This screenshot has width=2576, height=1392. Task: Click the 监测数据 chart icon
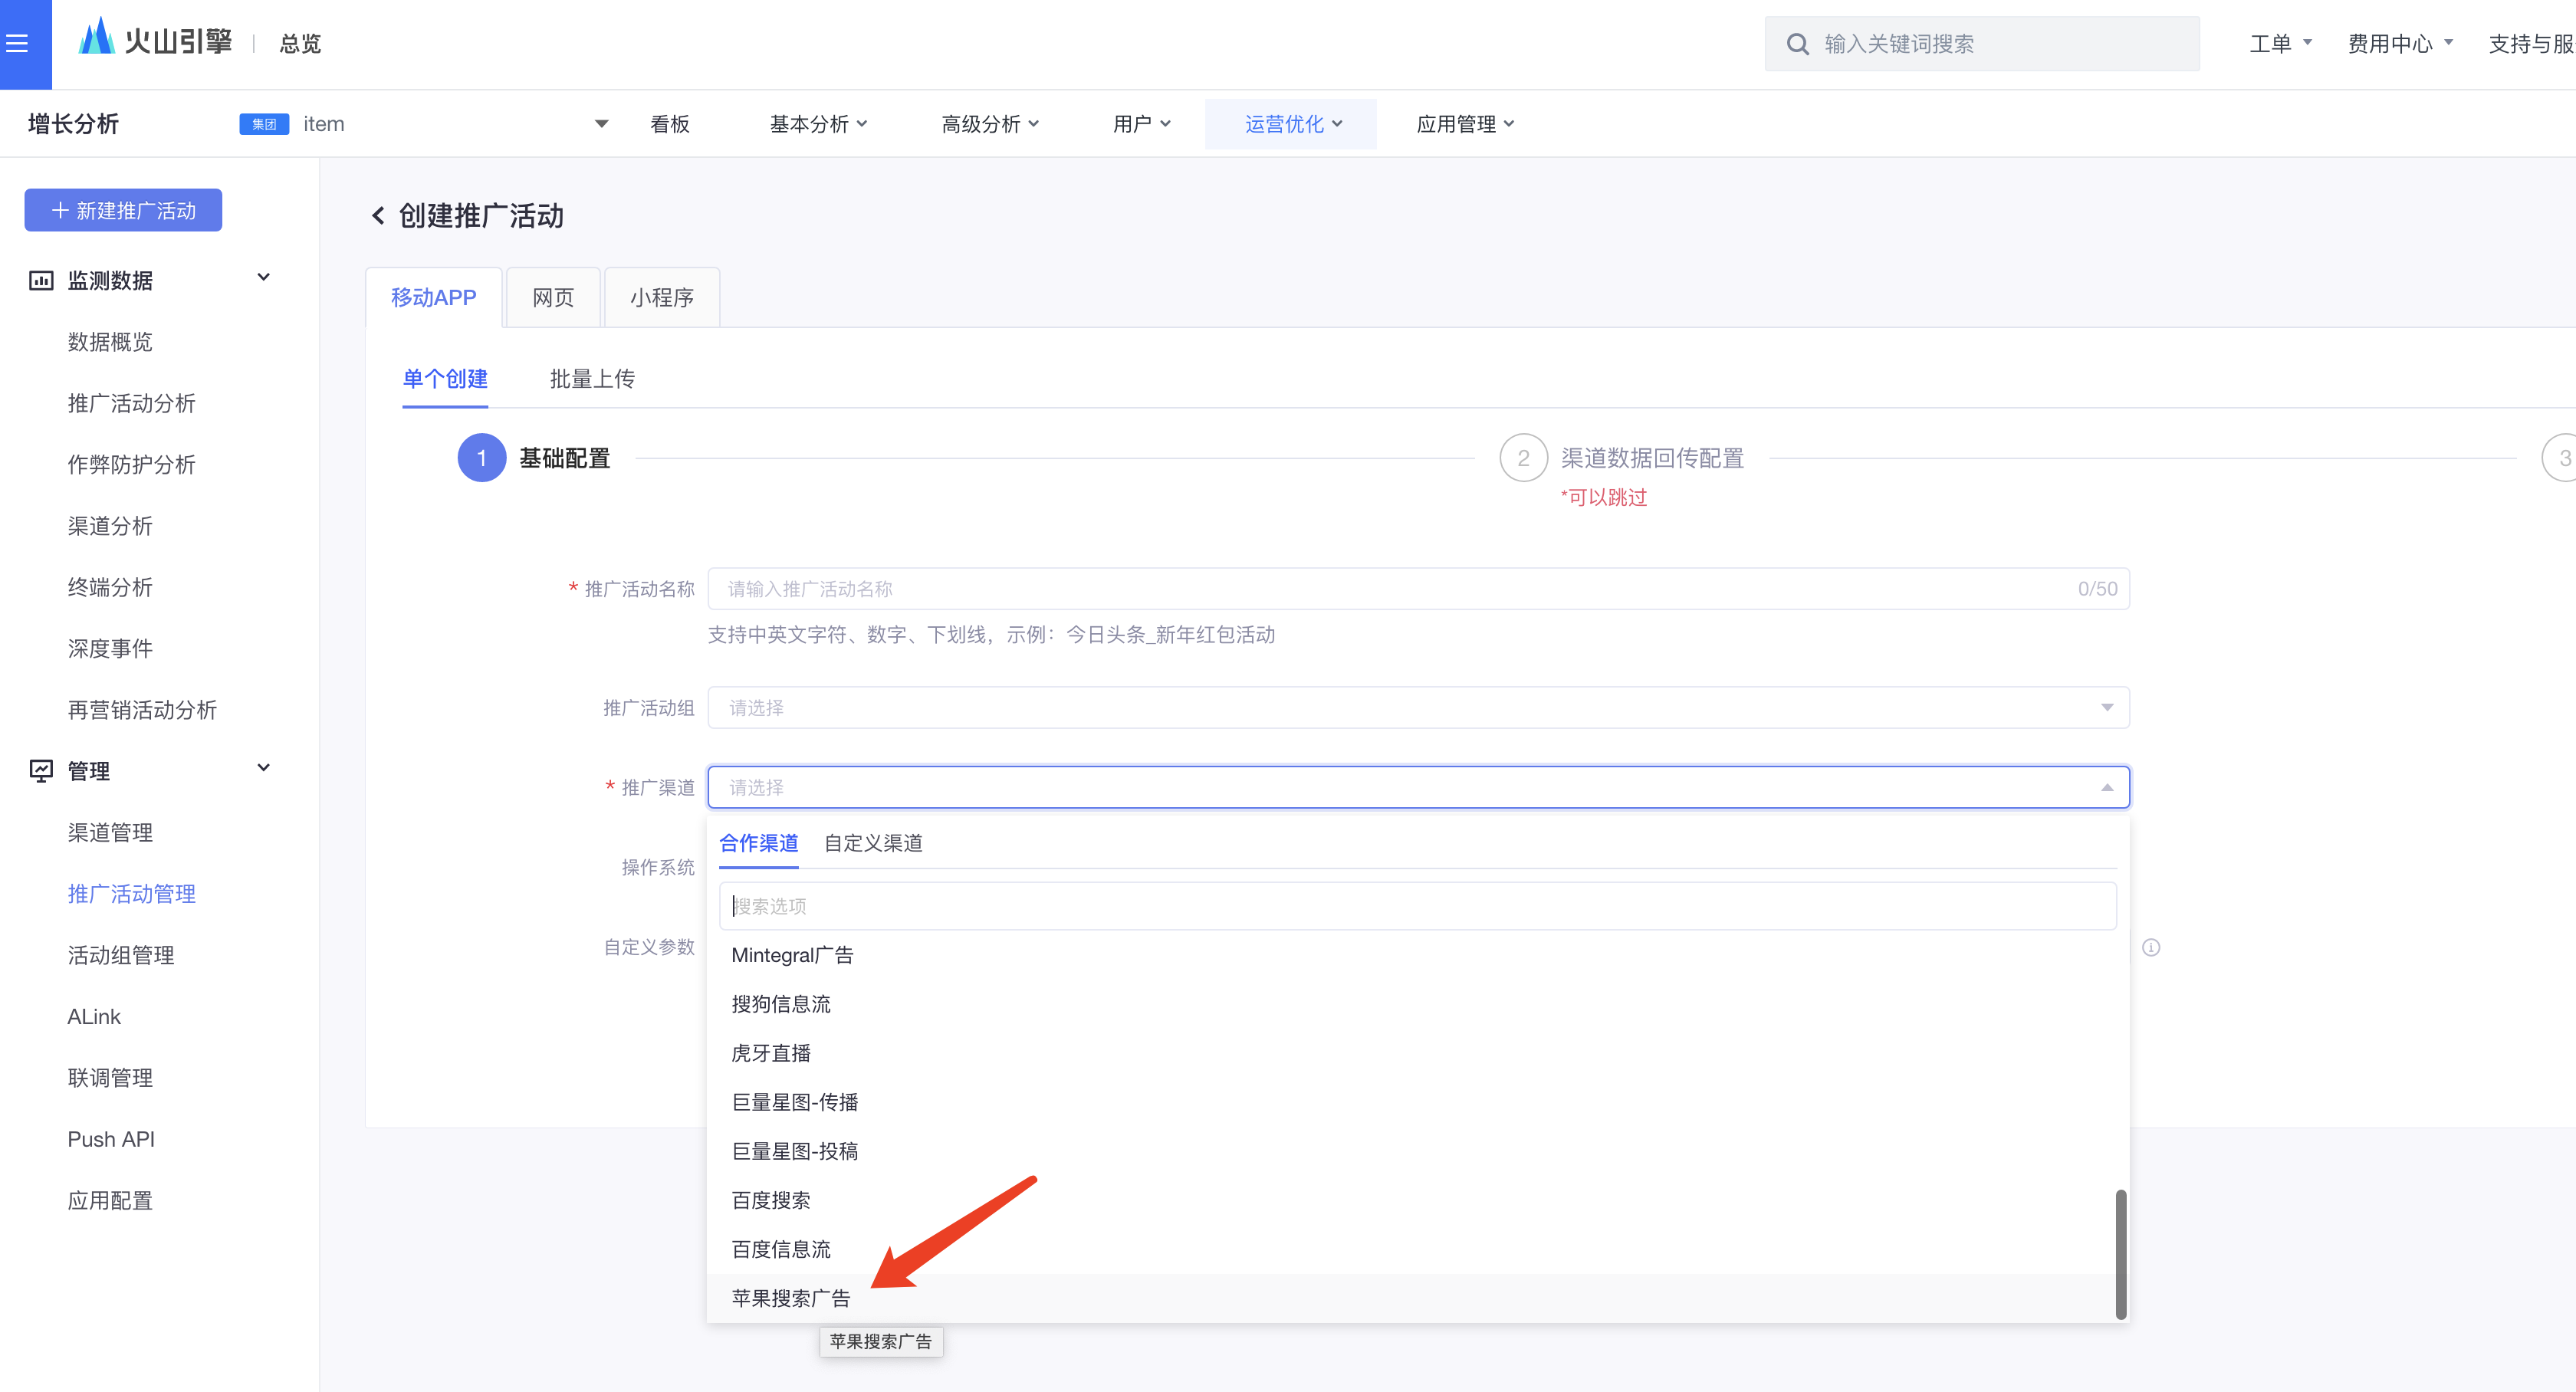click(x=41, y=281)
